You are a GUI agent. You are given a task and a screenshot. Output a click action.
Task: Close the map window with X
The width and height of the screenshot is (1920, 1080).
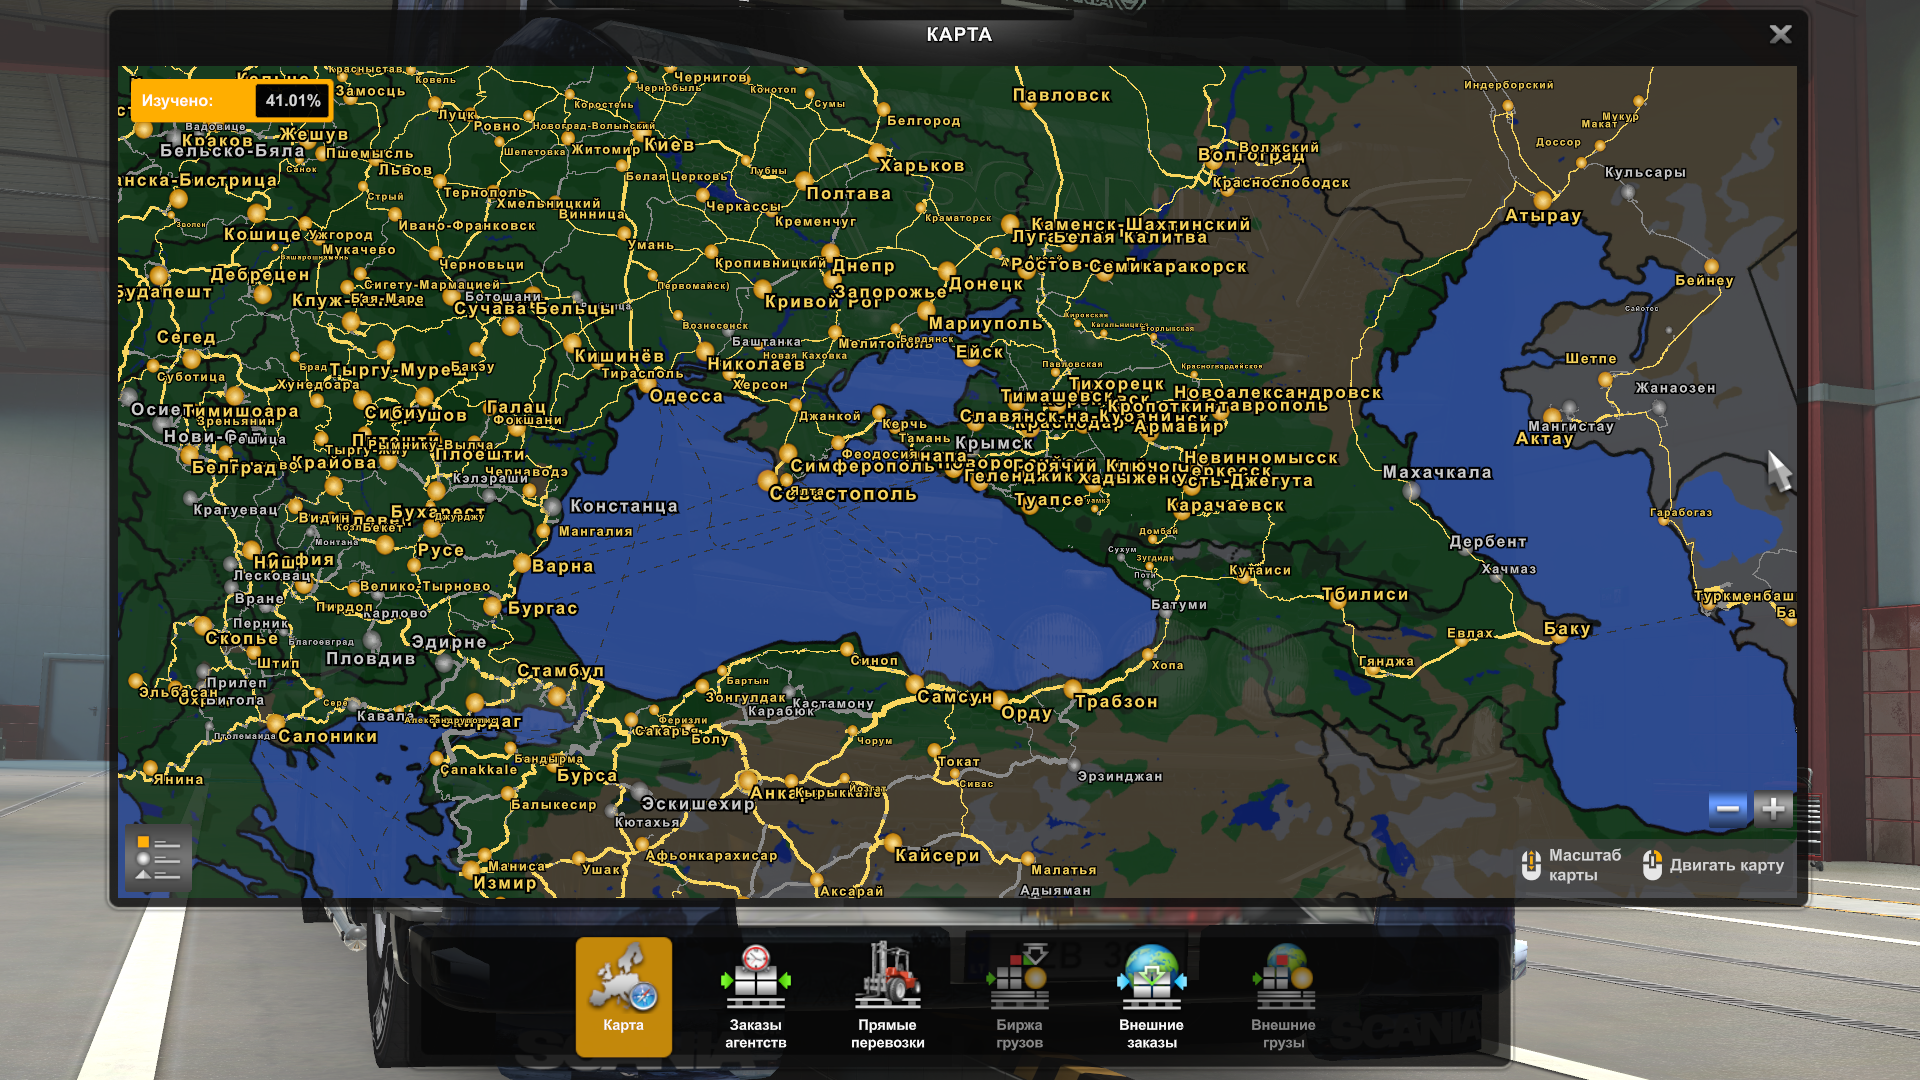[x=1780, y=34]
